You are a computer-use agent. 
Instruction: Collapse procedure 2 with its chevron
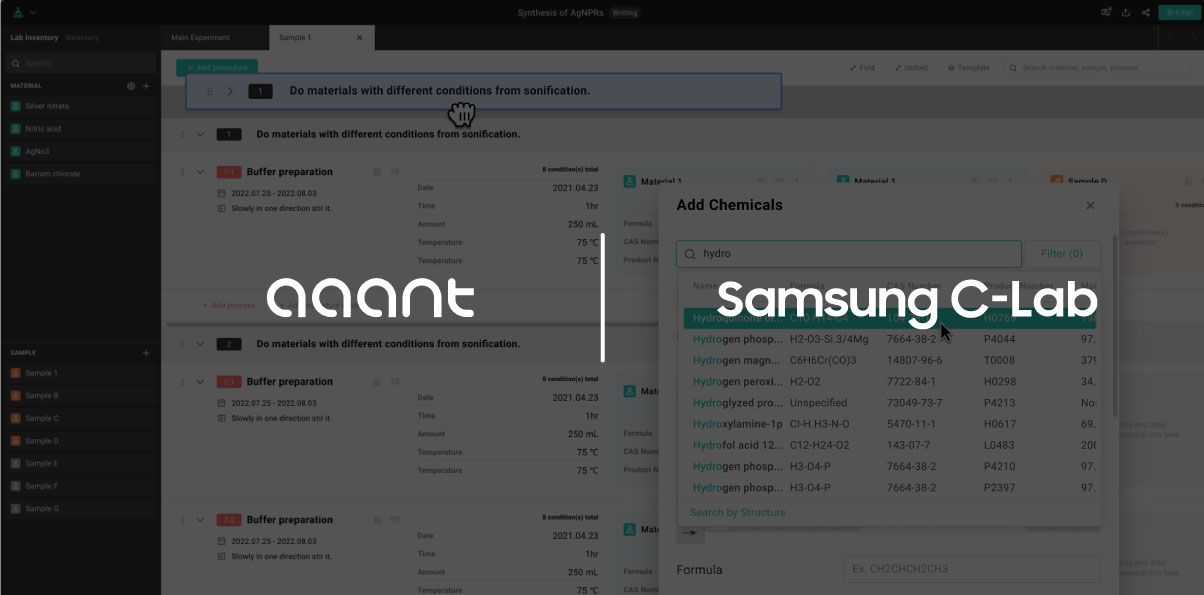tap(200, 344)
